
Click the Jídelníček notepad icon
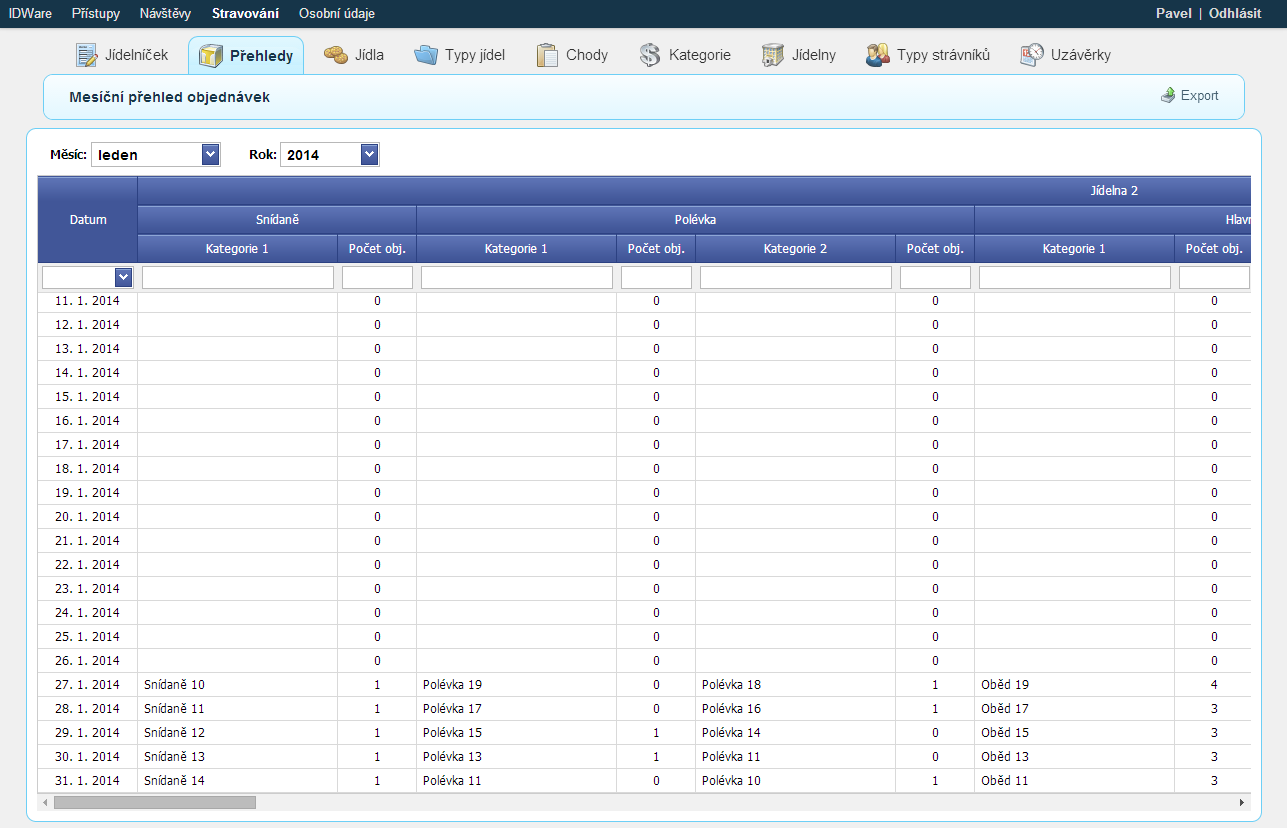(87, 55)
